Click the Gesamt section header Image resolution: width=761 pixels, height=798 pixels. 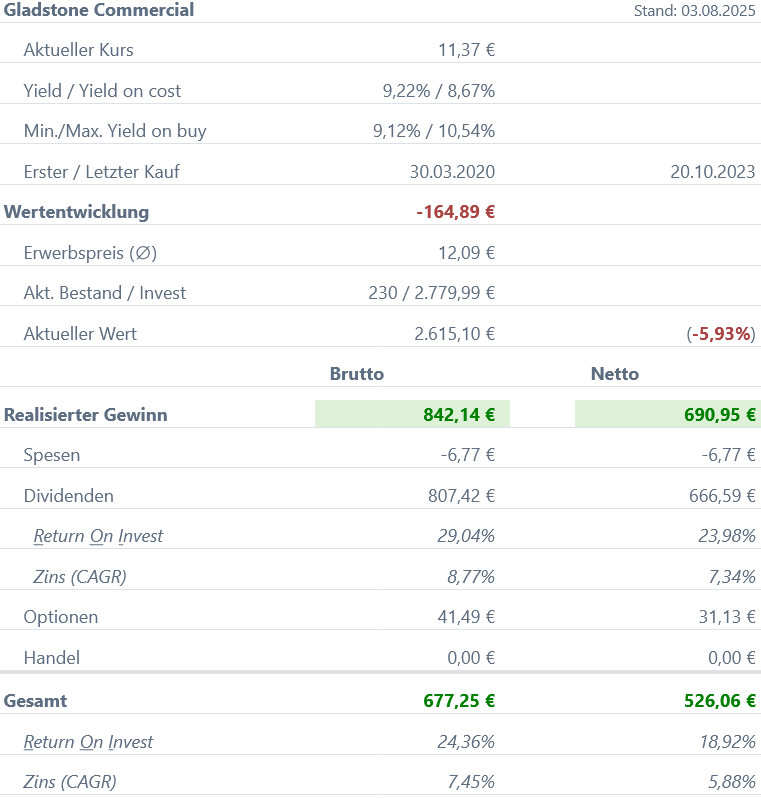[x=36, y=701]
